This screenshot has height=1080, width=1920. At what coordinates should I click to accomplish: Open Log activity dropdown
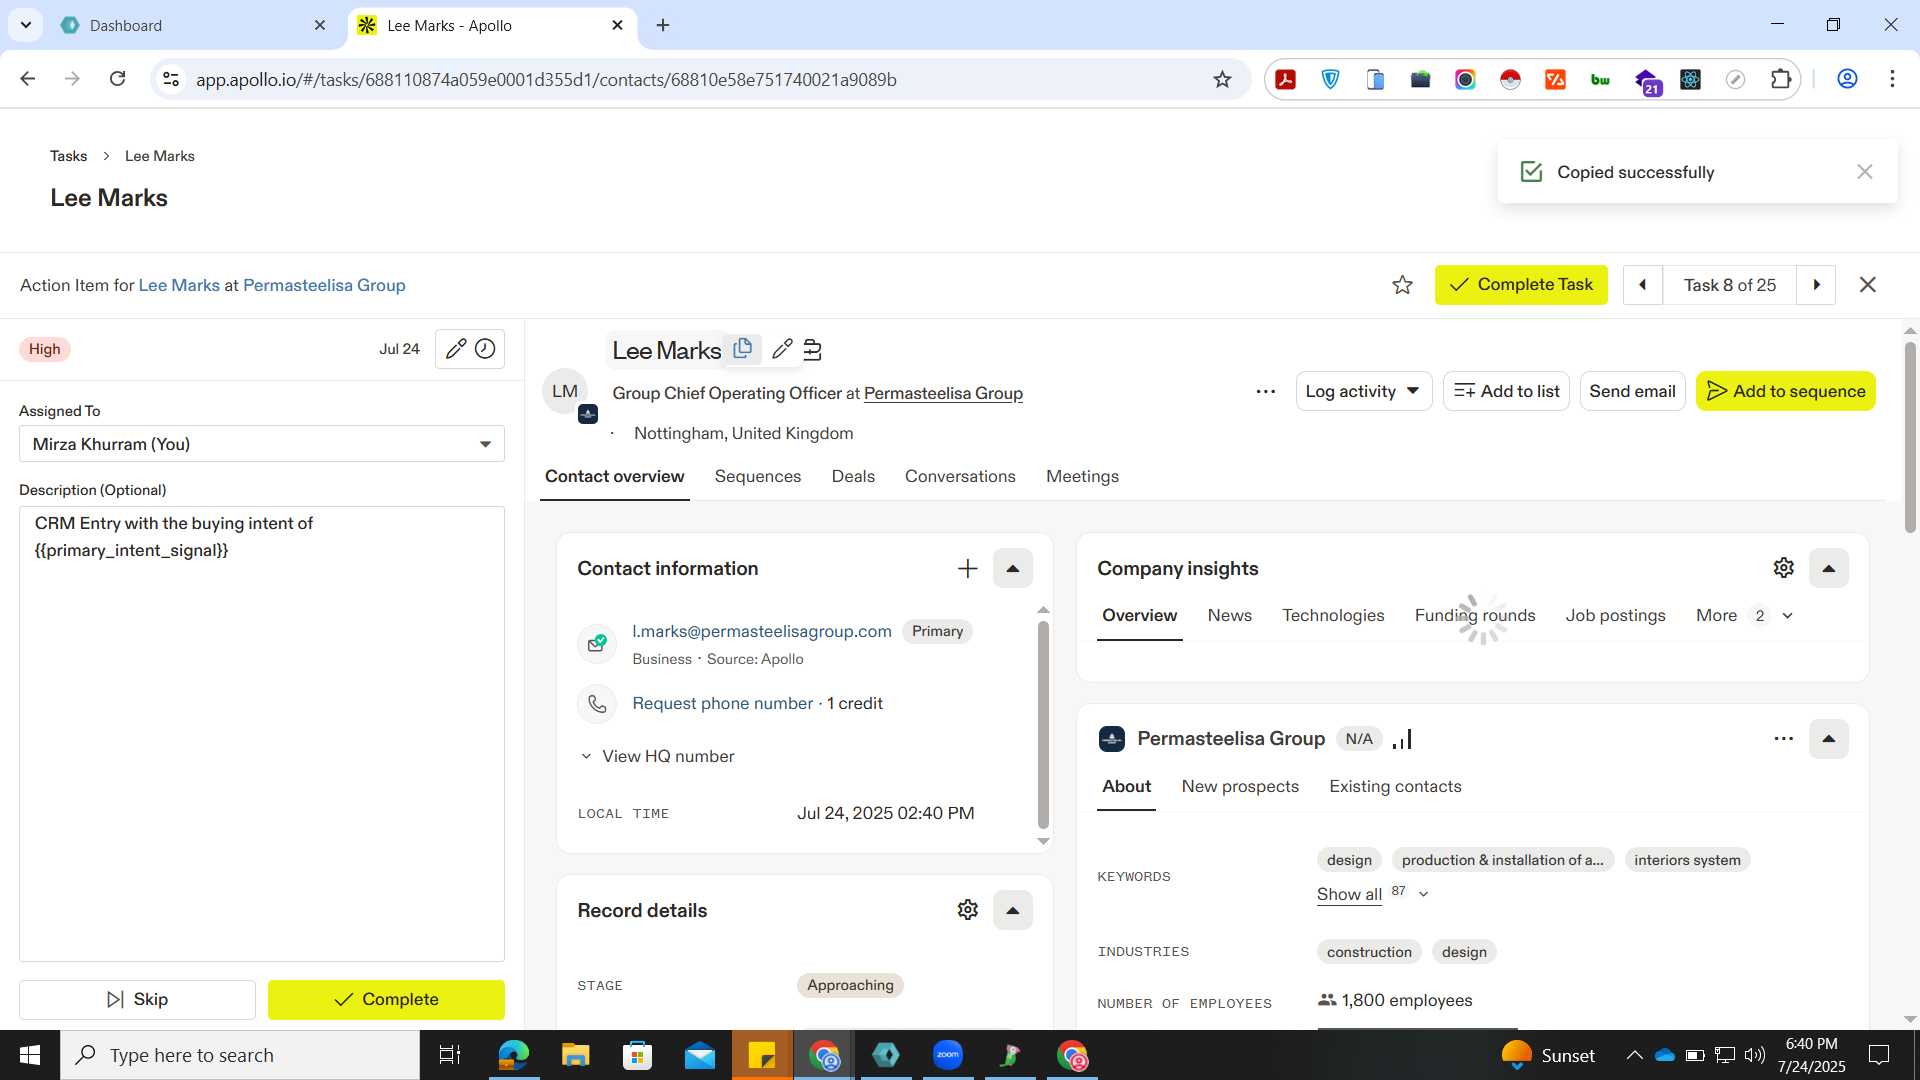point(1363,391)
